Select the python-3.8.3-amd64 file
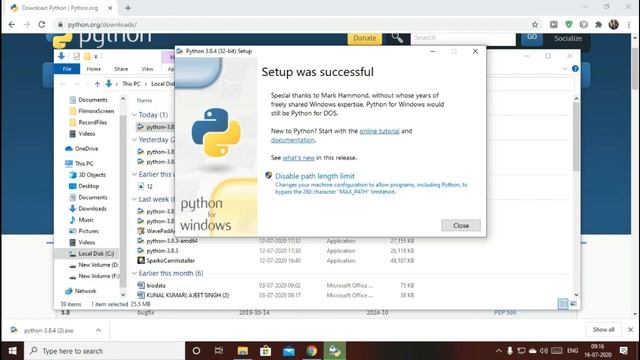640x360 pixels. pos(172,241)
